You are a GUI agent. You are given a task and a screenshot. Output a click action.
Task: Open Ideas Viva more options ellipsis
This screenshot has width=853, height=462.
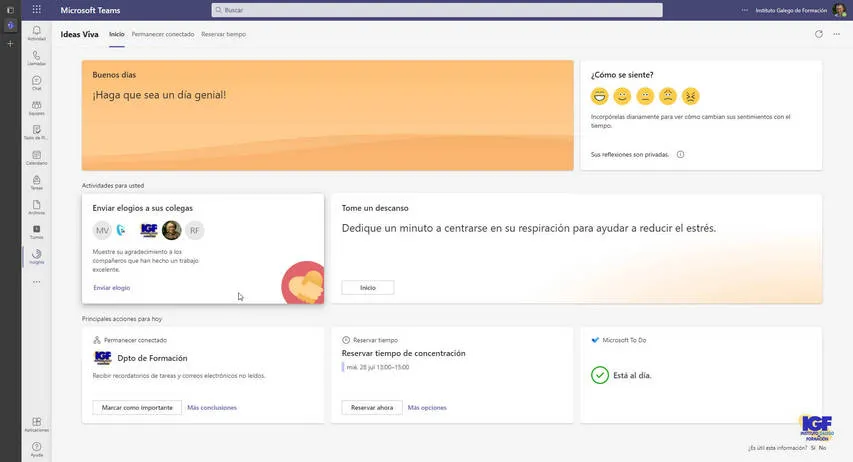pyautogui.click(x=836, y=34)
